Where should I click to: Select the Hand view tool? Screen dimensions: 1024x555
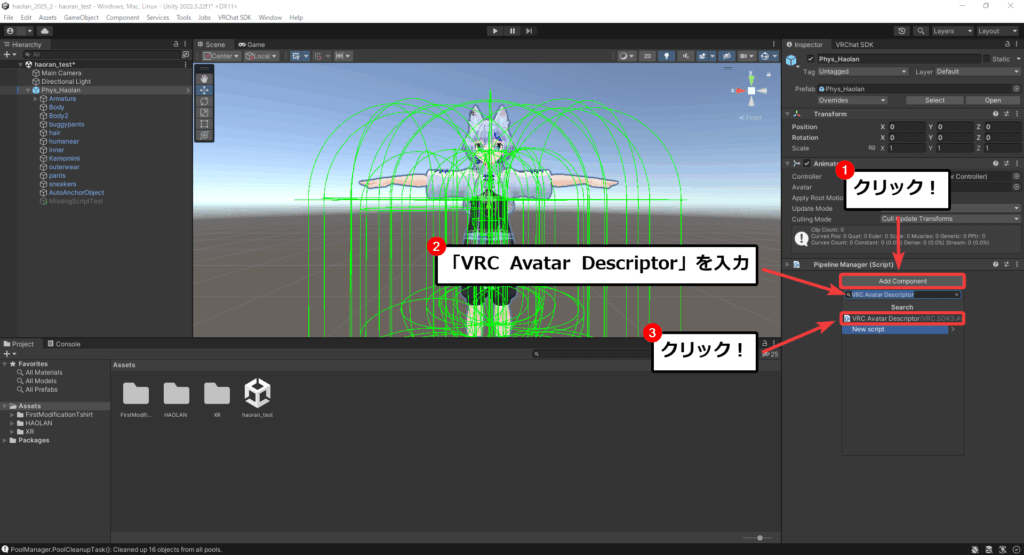point(204,79)
